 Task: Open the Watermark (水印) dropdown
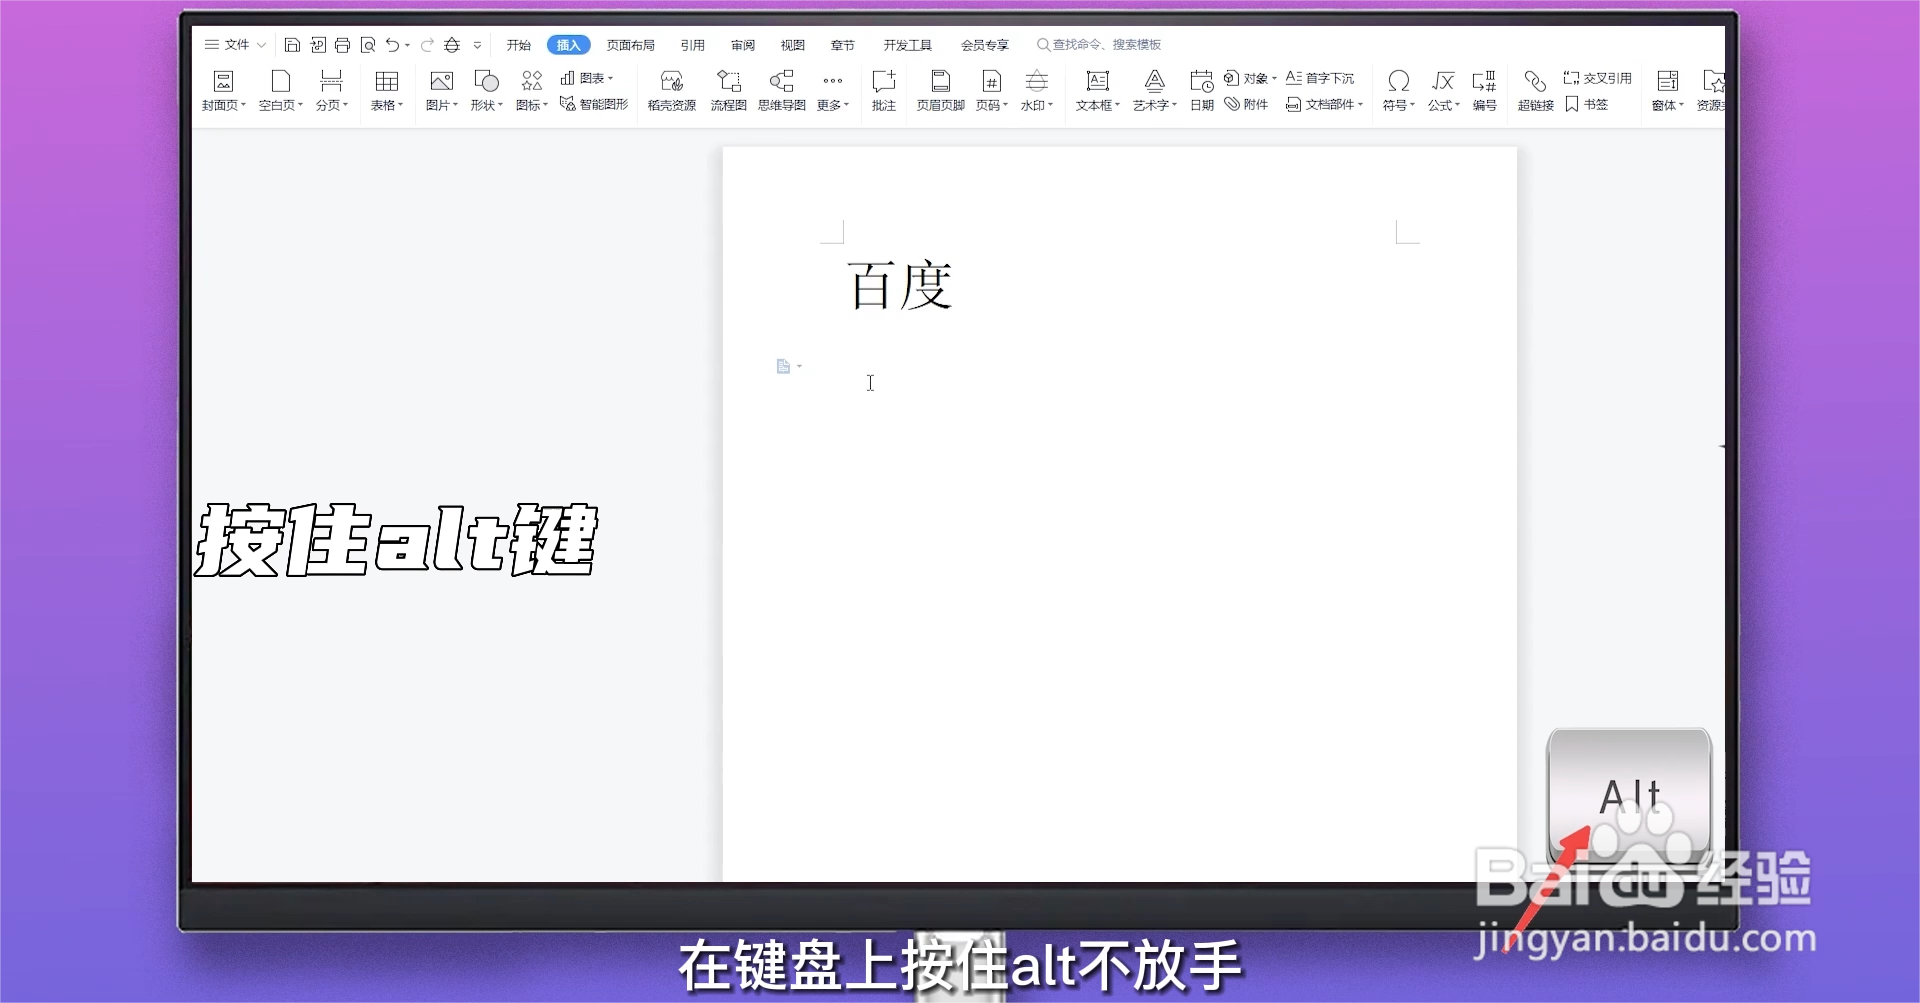[1037, 90]
